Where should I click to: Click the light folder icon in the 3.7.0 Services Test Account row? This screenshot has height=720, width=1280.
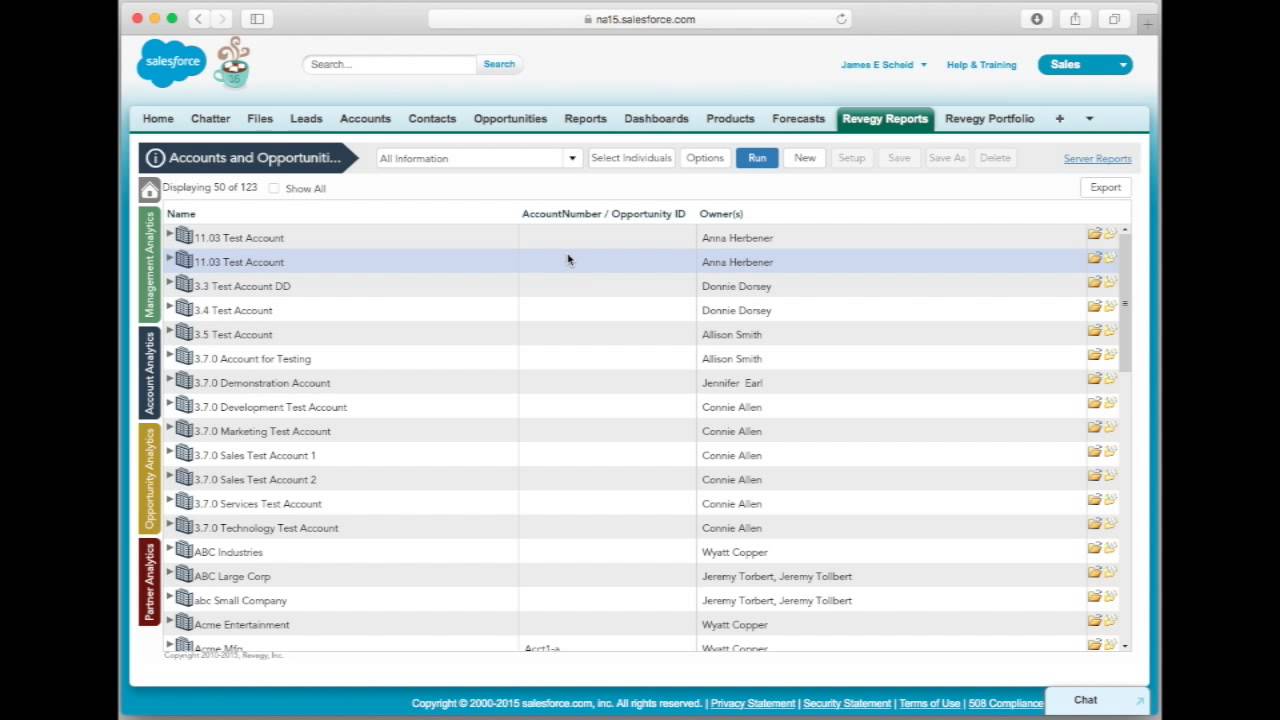(x=1109, y=499)
